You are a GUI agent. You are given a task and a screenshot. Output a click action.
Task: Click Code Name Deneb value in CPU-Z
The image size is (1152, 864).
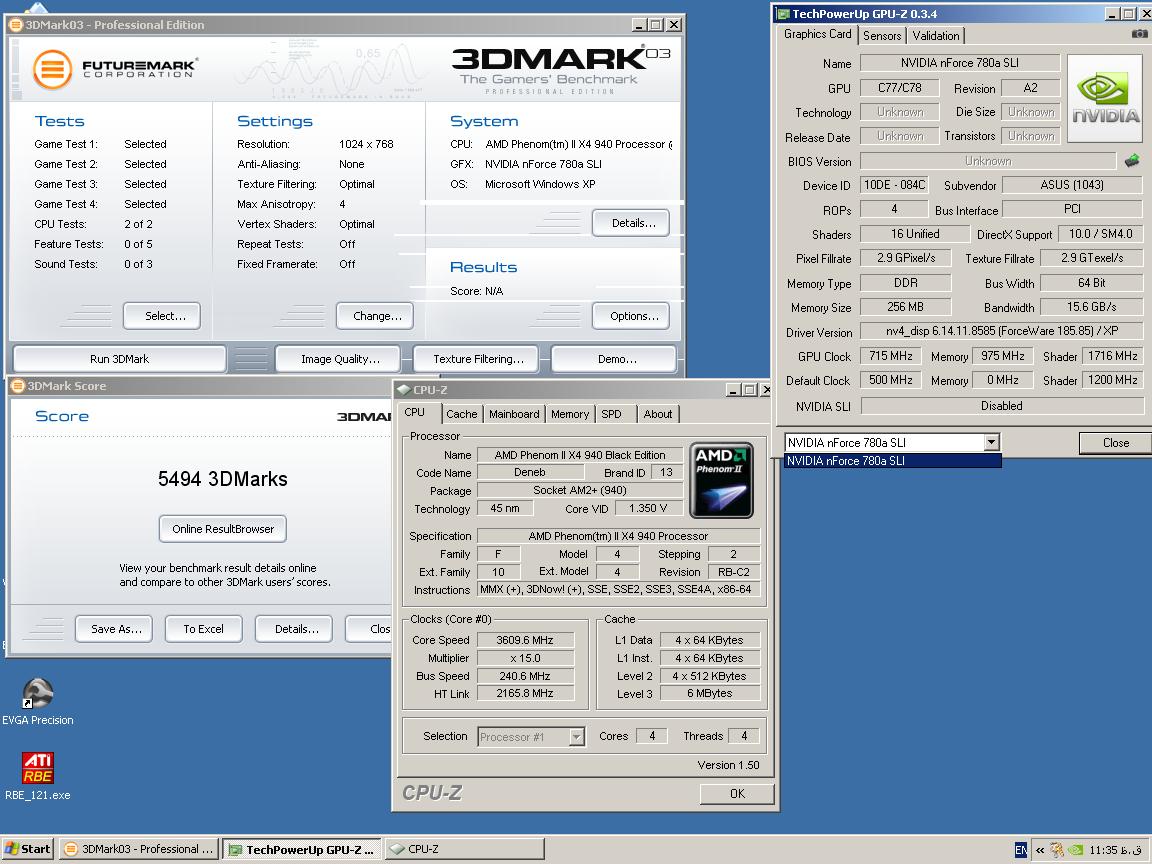[x=530, y=472]
